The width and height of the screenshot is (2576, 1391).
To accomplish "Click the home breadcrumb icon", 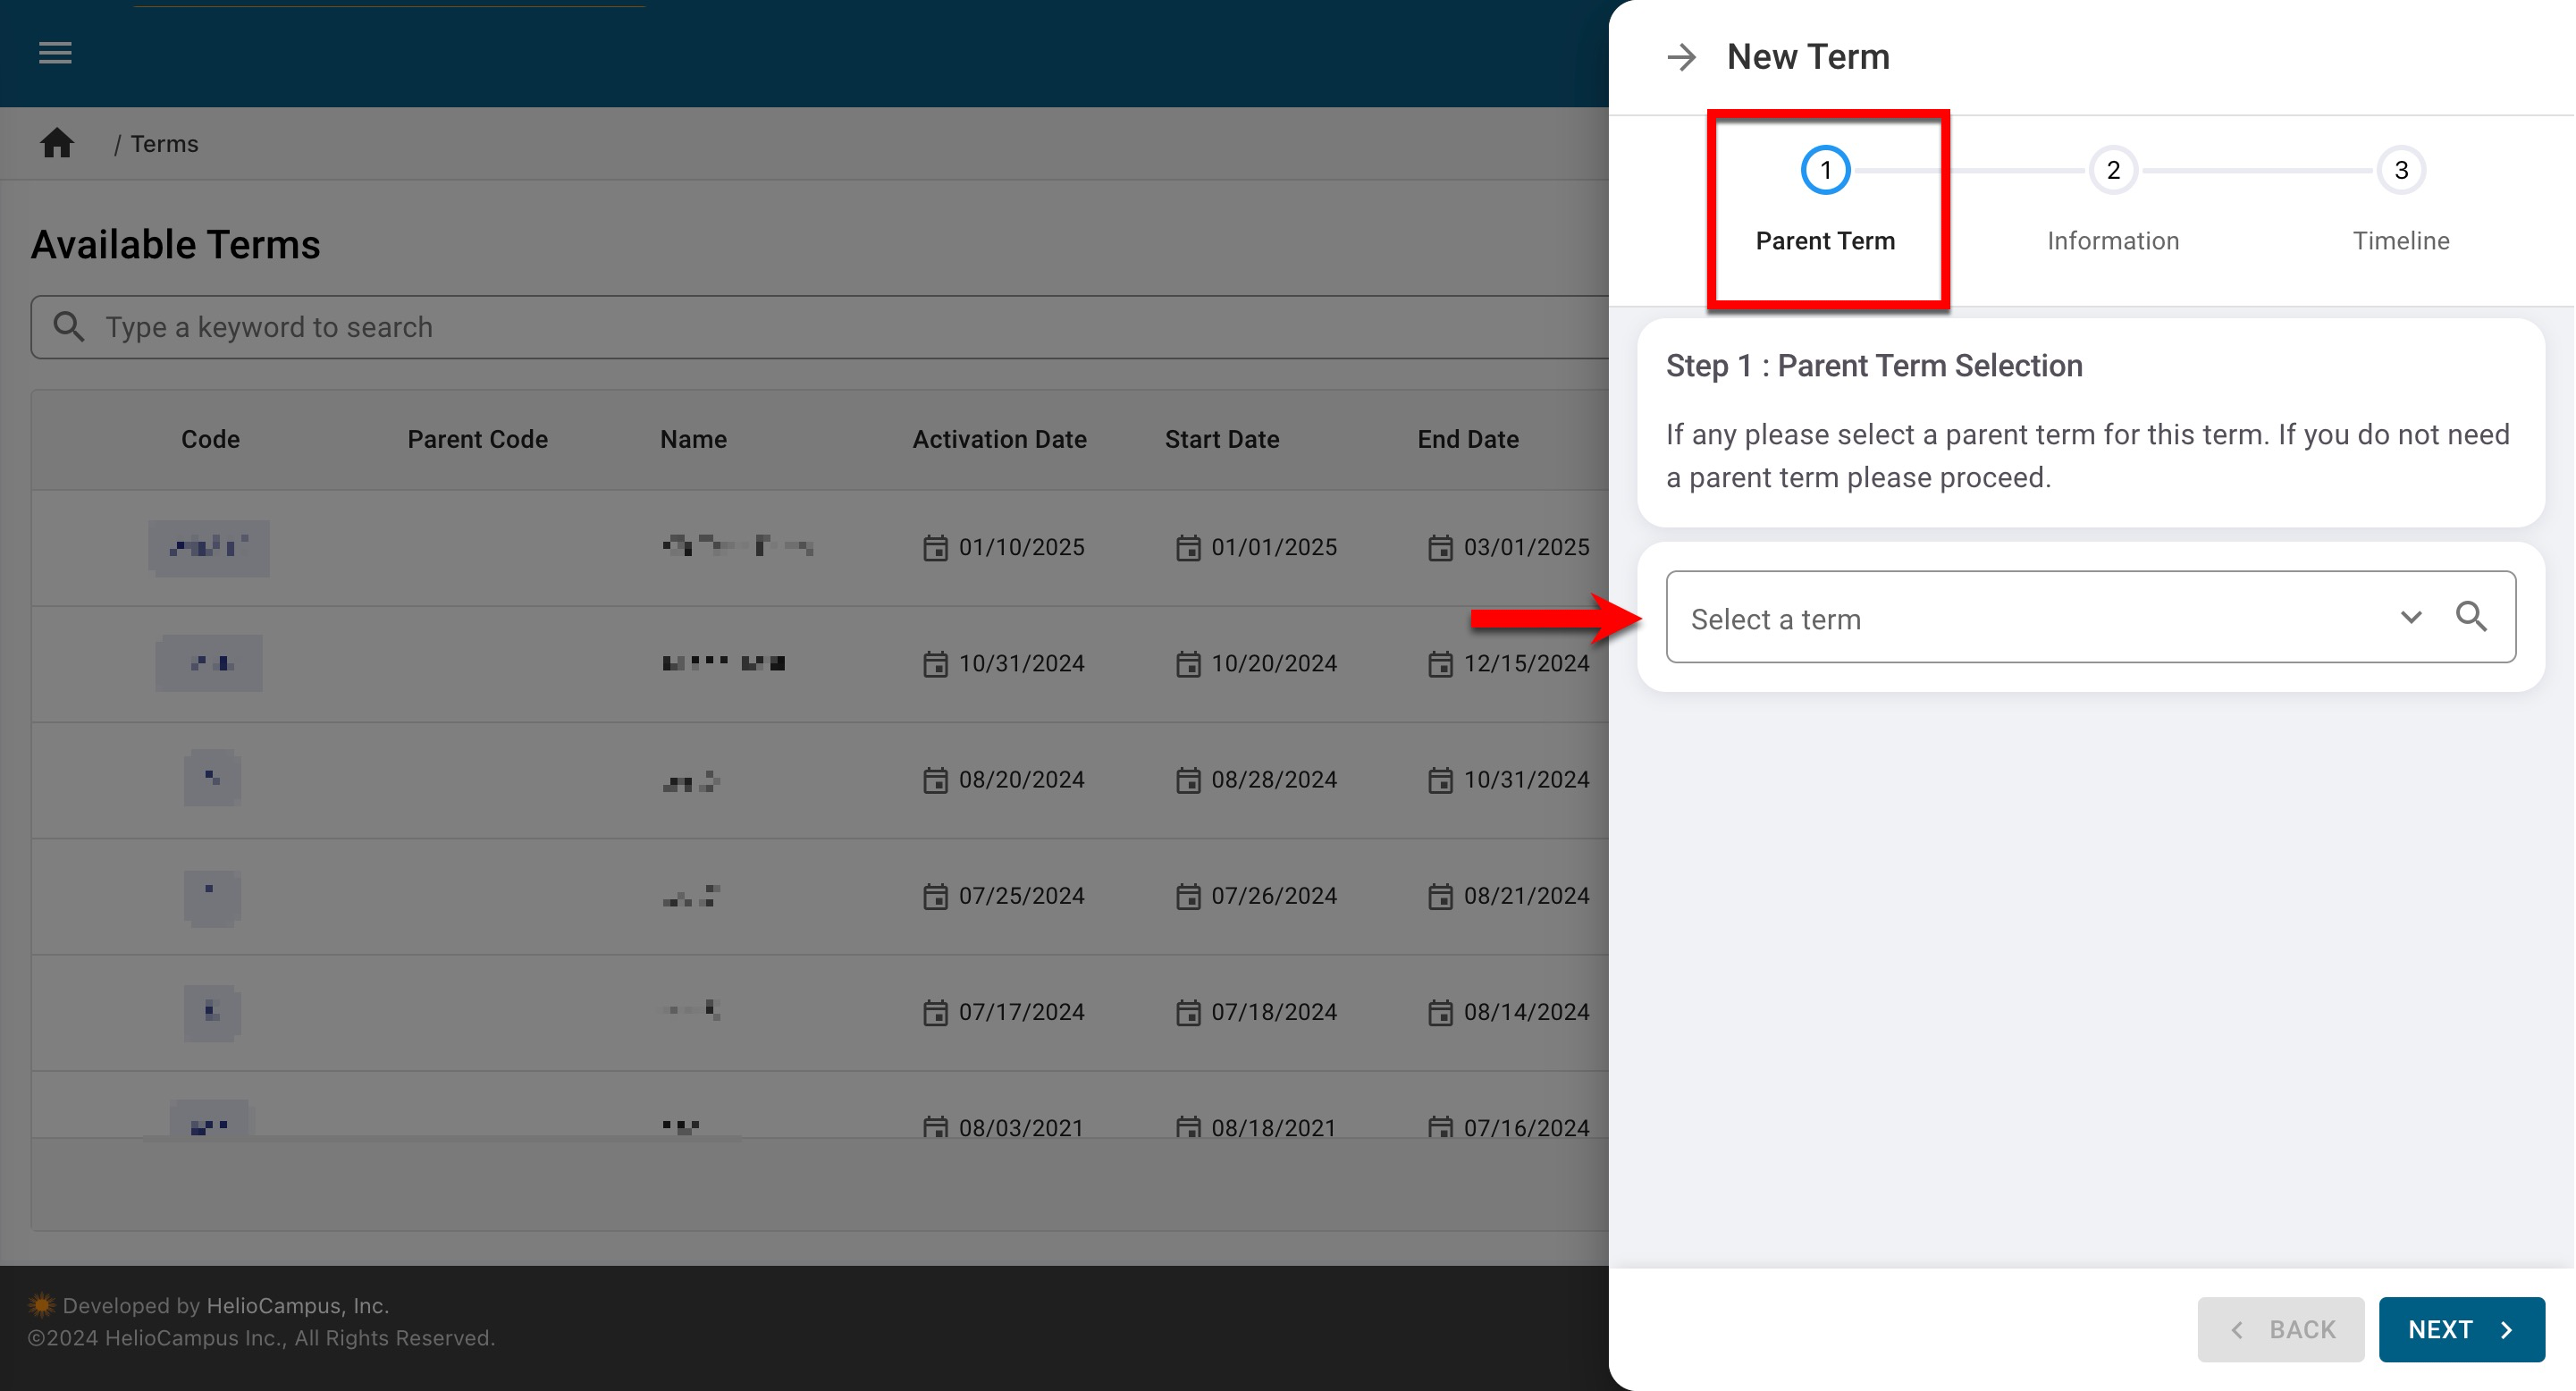I will [57, 144].
